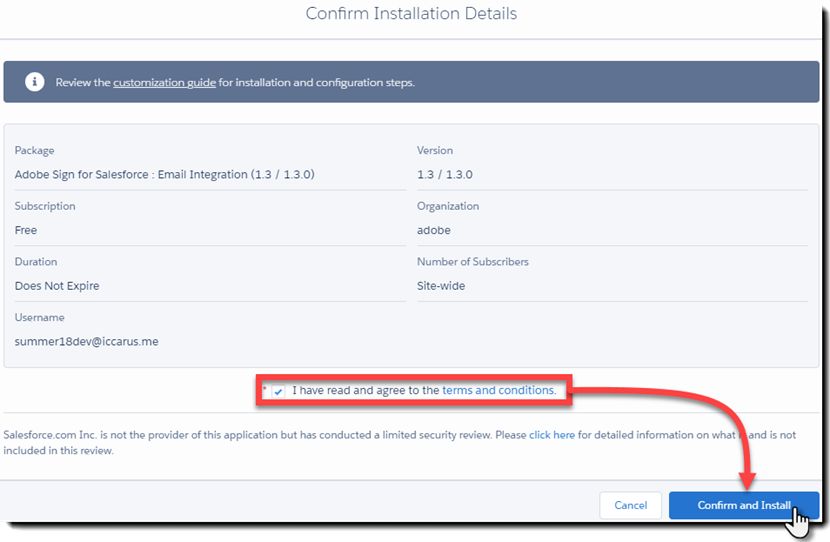Click the 'Username' field label
This screenshot has height=542, width=830.
pyautogui.click(x=40, y=317)
